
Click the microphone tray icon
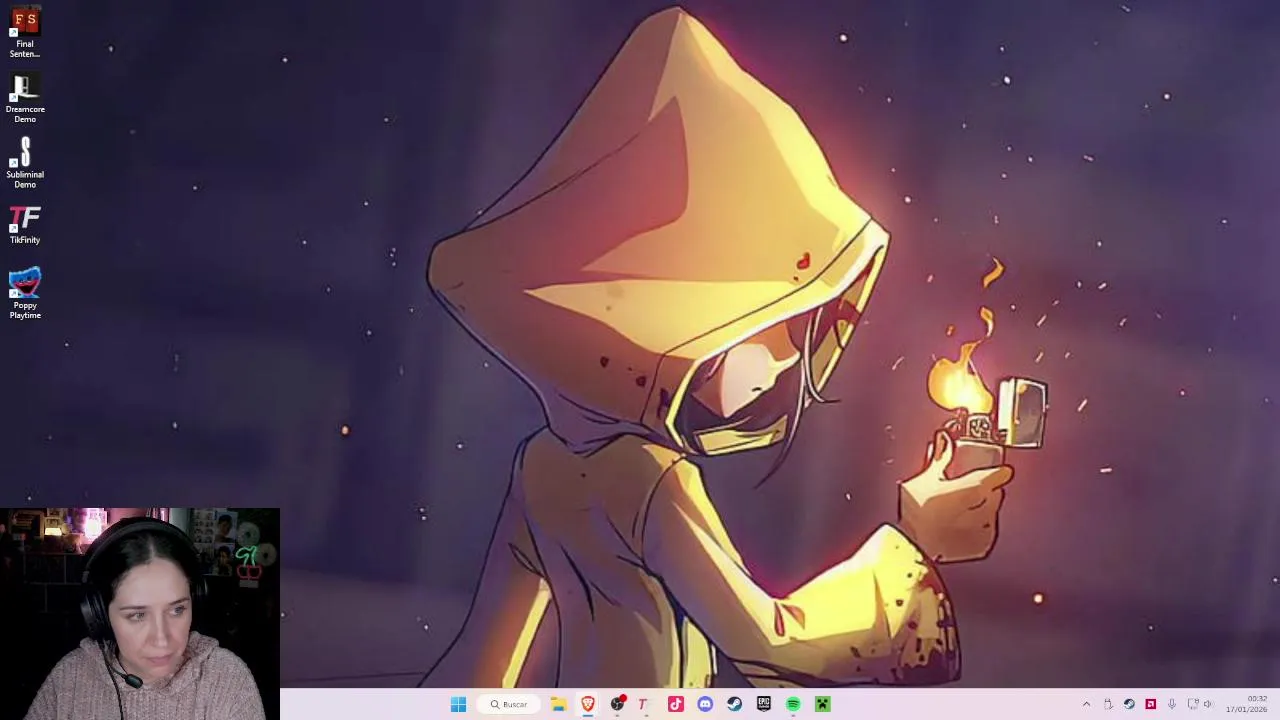(x=1171, y=704)
